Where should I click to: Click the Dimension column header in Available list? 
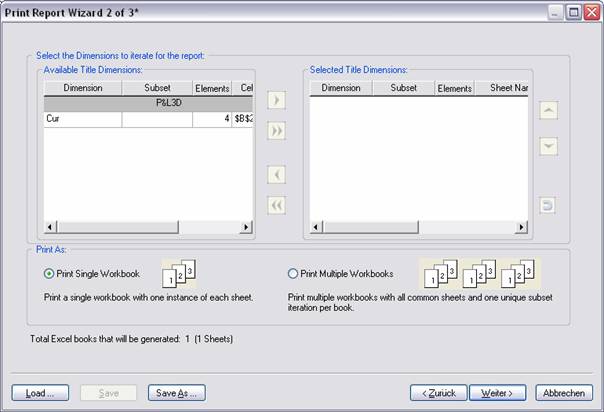82,88
